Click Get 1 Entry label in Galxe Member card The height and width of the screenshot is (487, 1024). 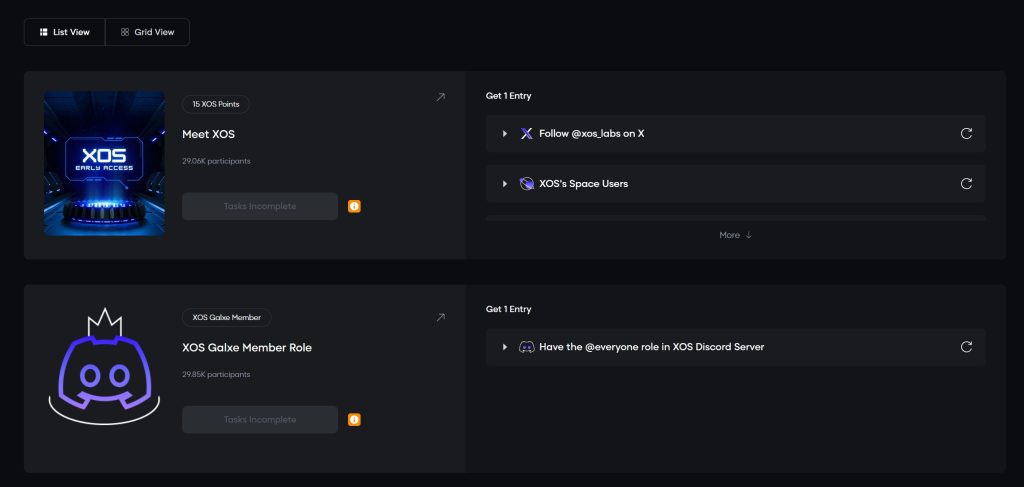(x=509, y=309)
